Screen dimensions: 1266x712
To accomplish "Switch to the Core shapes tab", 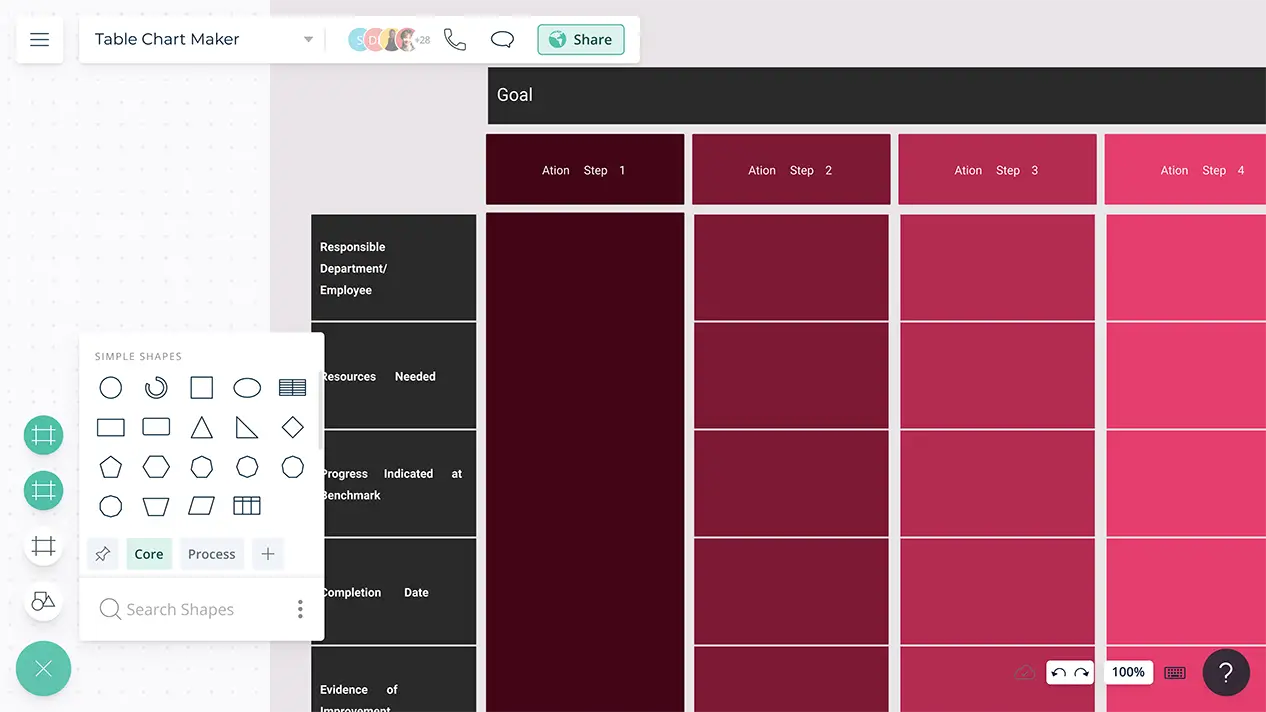I will click(x=149, y=554).
